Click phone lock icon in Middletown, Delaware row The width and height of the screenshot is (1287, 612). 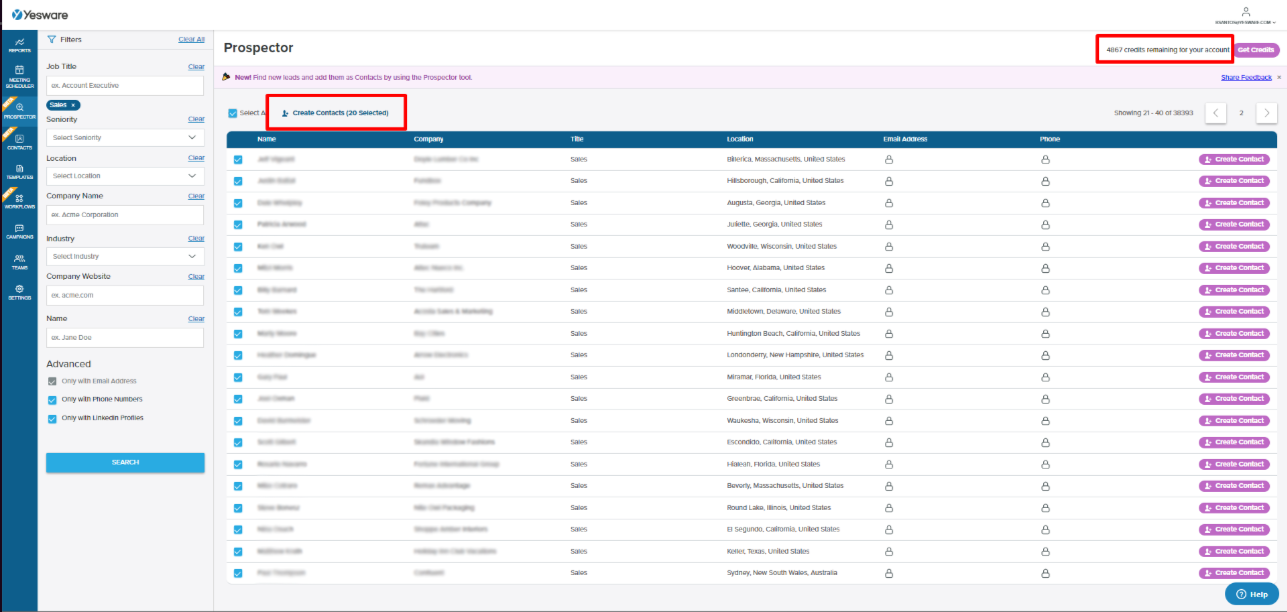pyautogui.click(x=1045, y=312)
